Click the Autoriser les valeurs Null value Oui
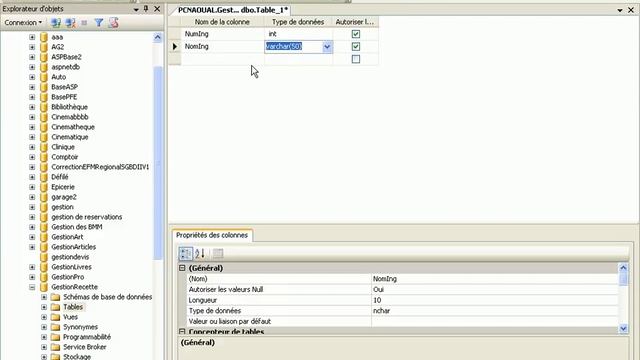The width and height of the screenshot is (640, 360). pos(495,289)
